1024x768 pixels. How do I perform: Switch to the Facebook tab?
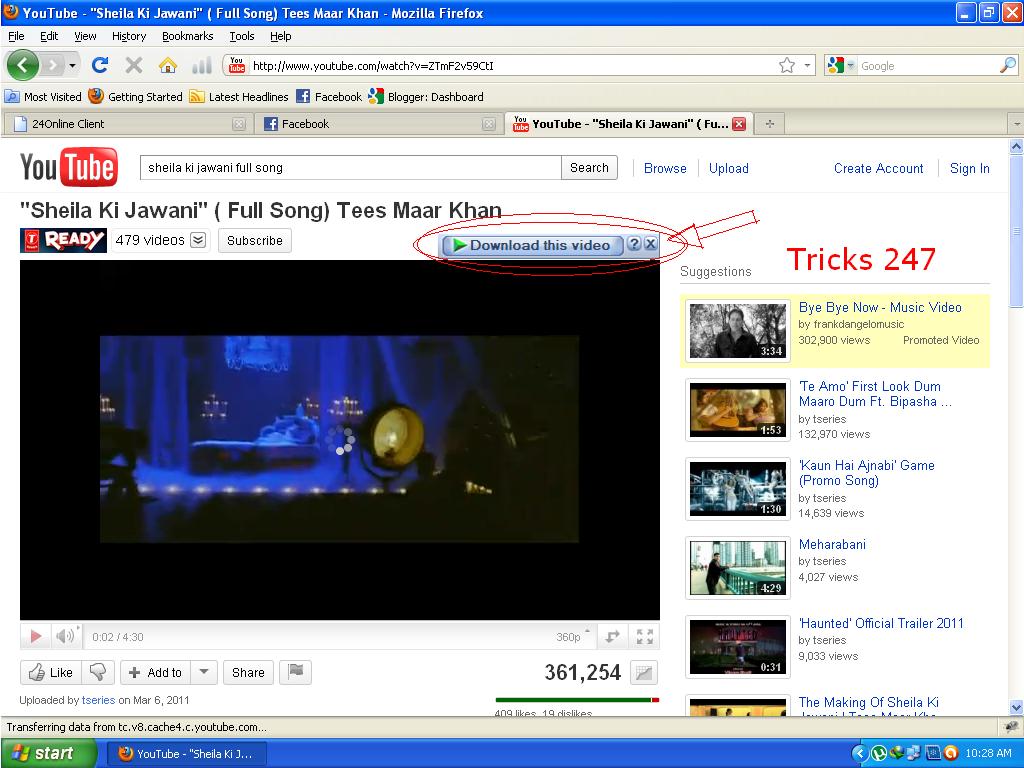(x=379, y=123)
